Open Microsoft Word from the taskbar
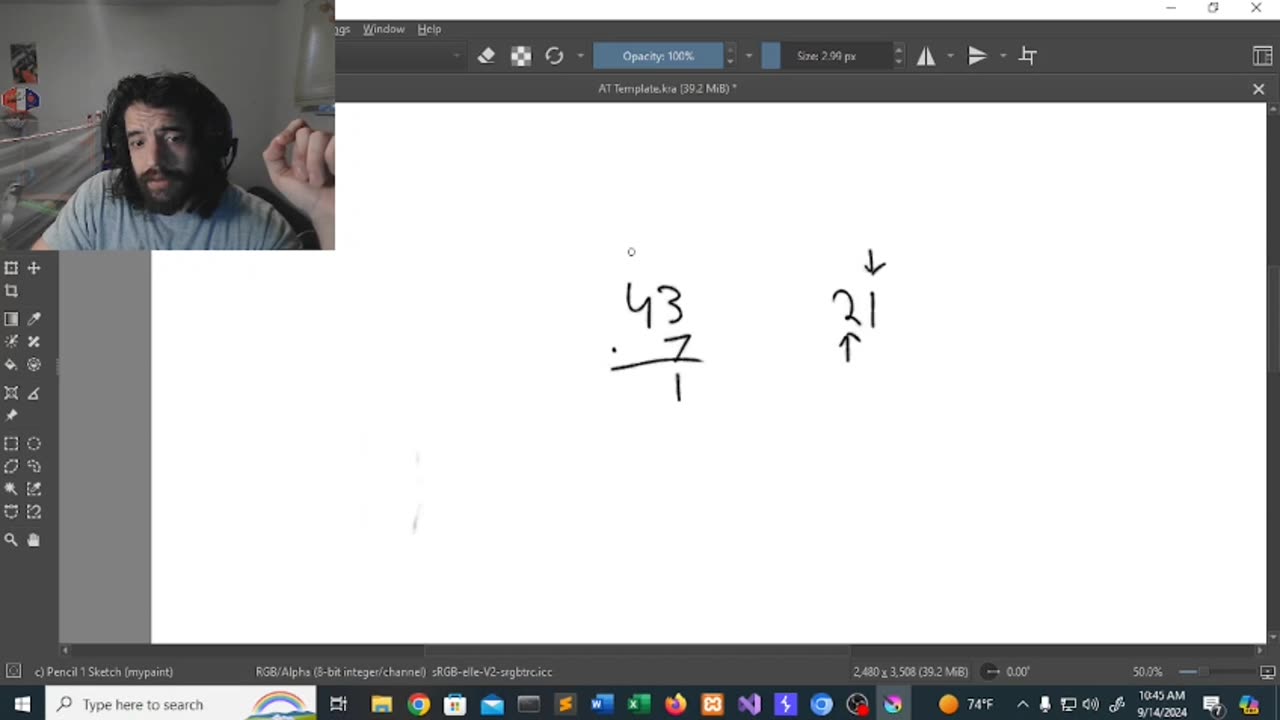 [601, 704]
